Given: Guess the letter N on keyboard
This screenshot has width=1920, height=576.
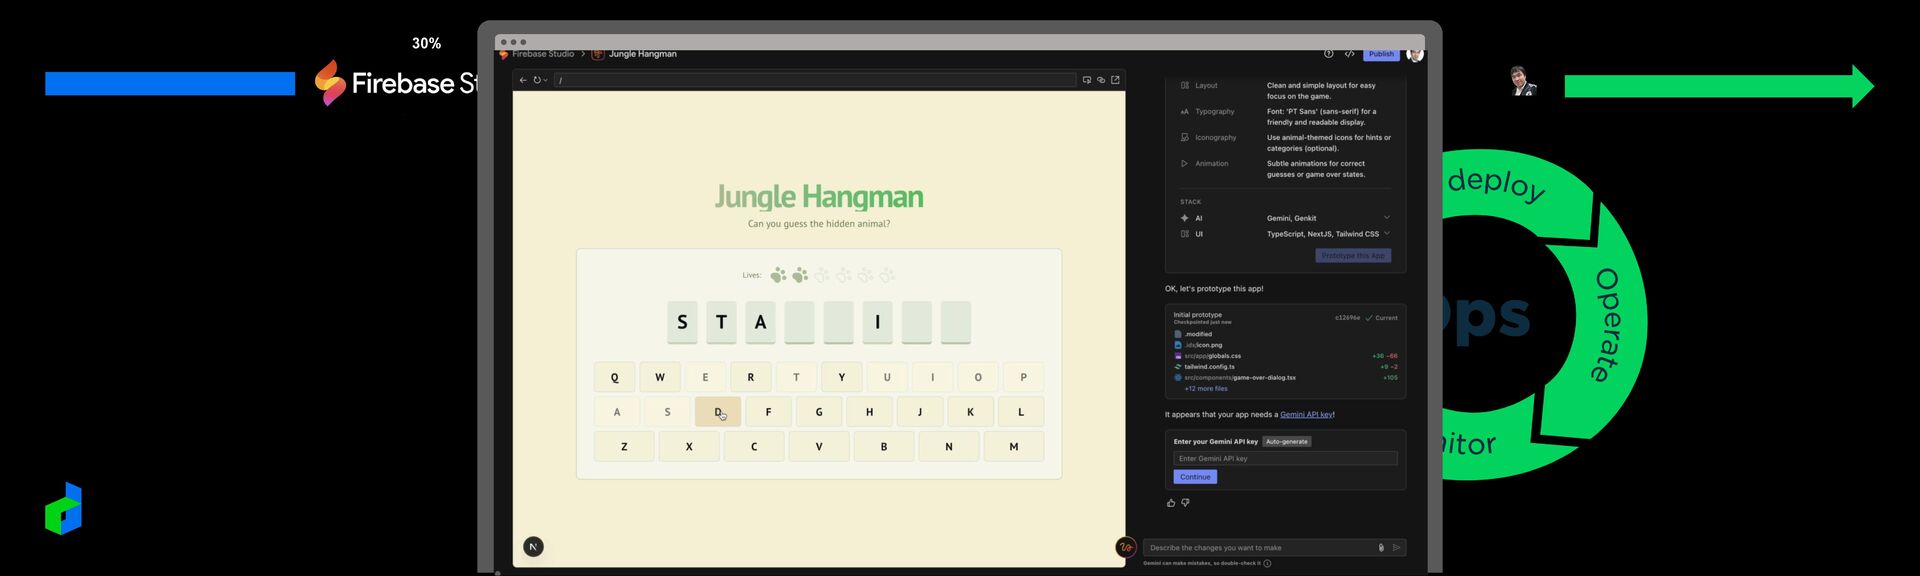Looking at the screenshot, I should 949,446.
